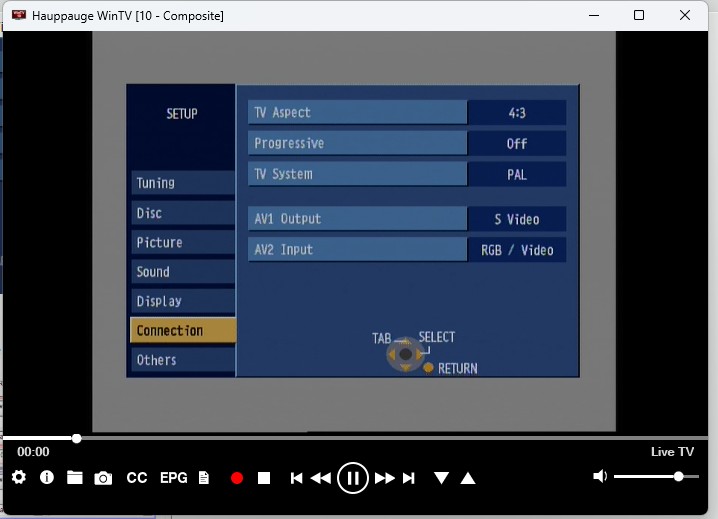
Task: Rewind the video
Action: (321, 478)
